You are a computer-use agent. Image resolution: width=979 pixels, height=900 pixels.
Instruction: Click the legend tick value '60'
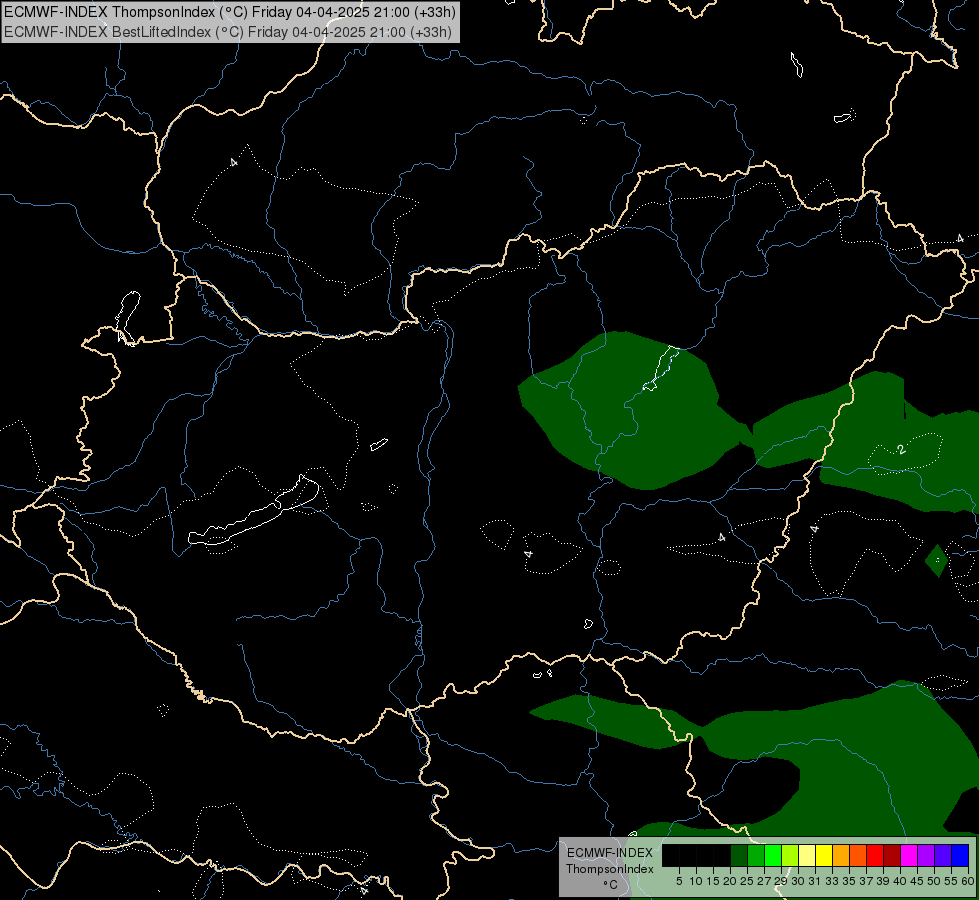click(968, 881)
